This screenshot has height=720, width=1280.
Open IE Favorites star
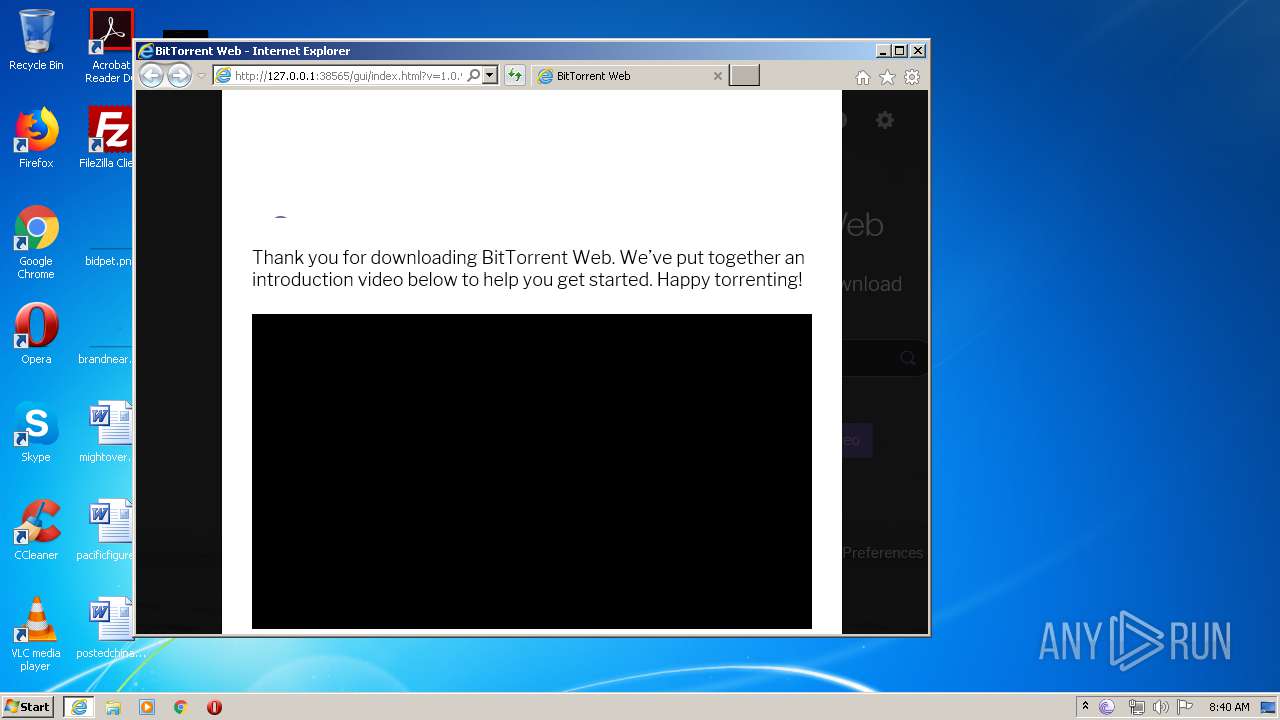tap(887, 77)
